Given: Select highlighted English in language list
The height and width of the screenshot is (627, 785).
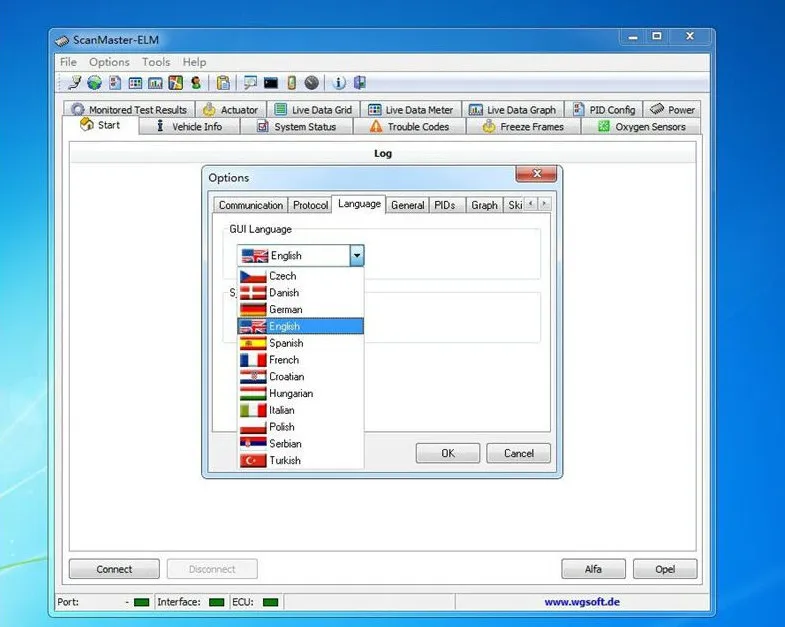Looking at the screenshot, I should (300, 326).
